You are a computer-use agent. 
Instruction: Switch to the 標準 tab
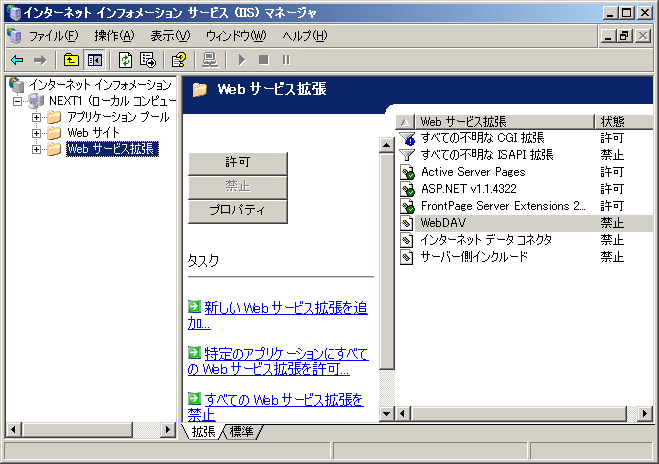[x=242, y=431]
